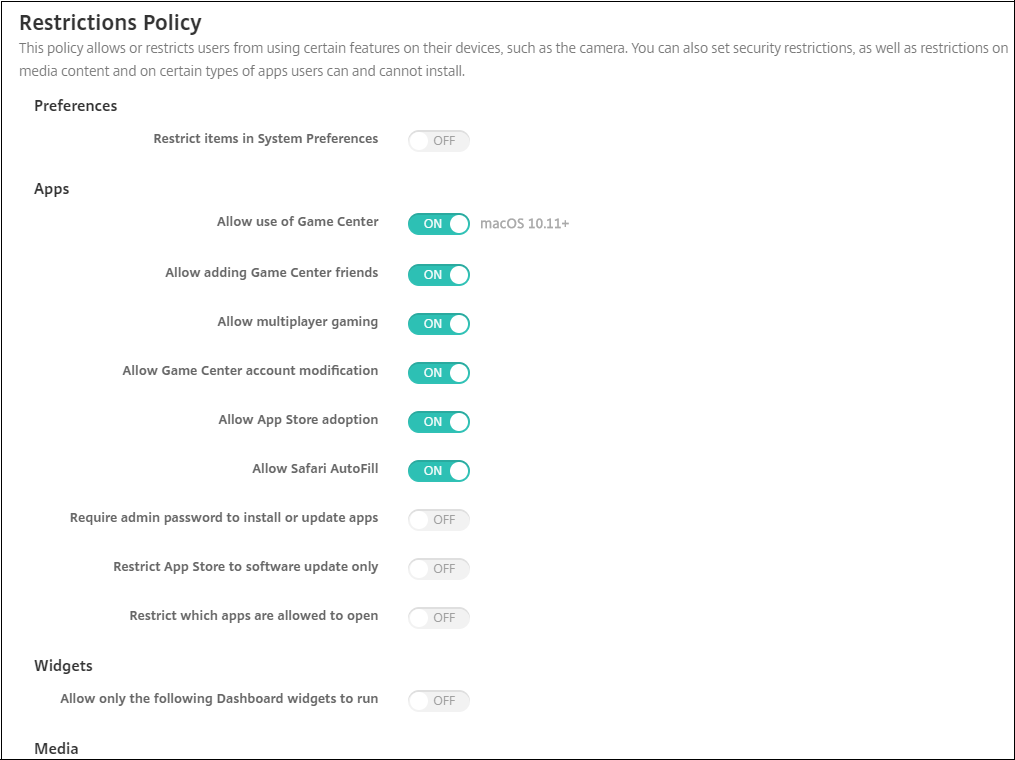Switch off Allow multiplayer gaming toggle
This screenshot has width=1015, height=760.
click(x=438, y=324)
